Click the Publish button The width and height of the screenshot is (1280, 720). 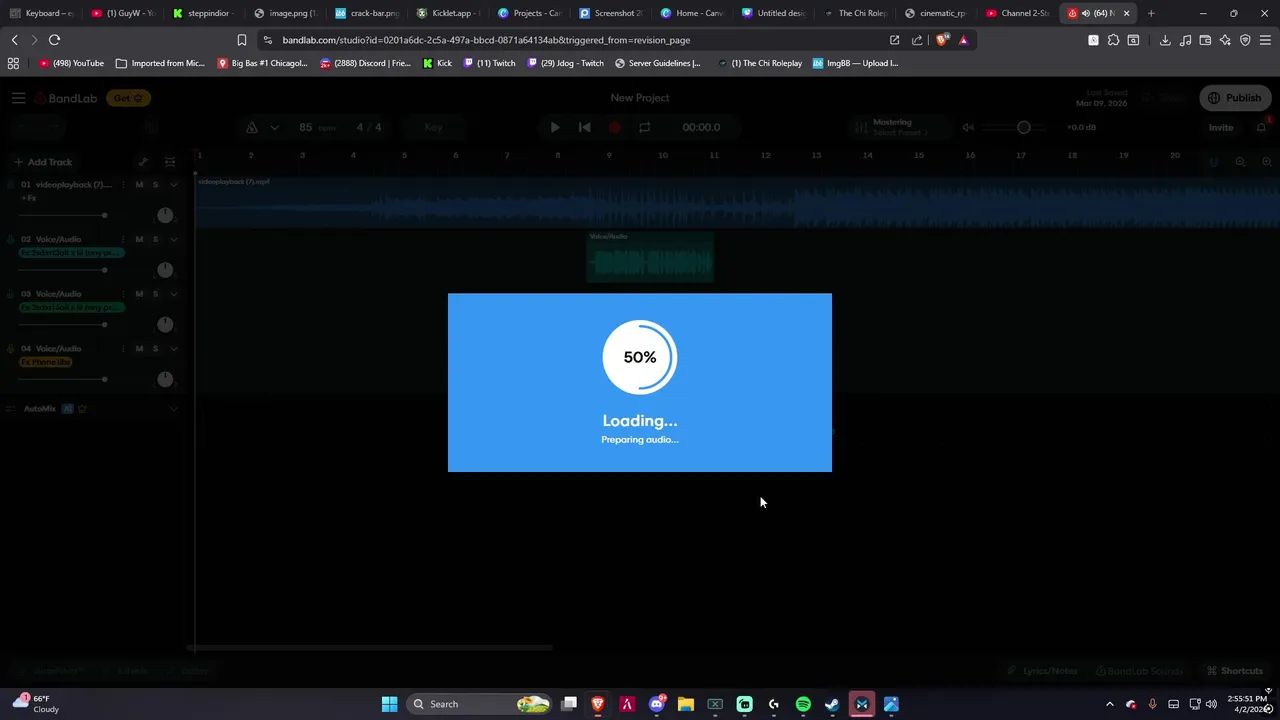(x=1235, y=98)
